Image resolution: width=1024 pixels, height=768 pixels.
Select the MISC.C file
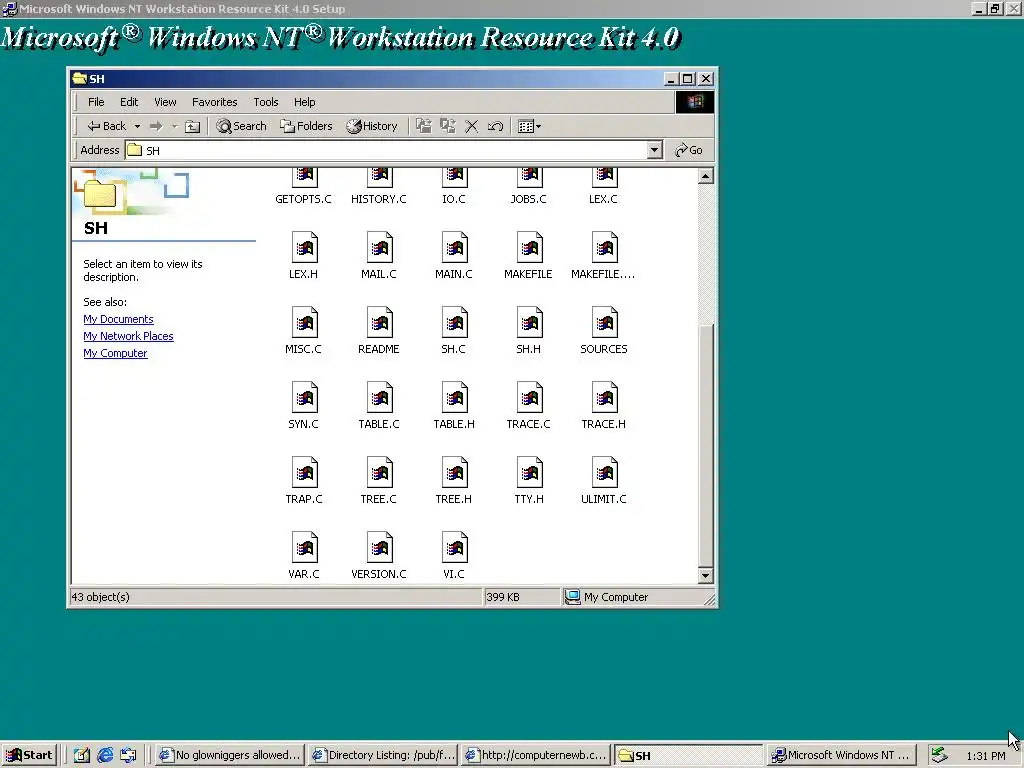(304, 331)
